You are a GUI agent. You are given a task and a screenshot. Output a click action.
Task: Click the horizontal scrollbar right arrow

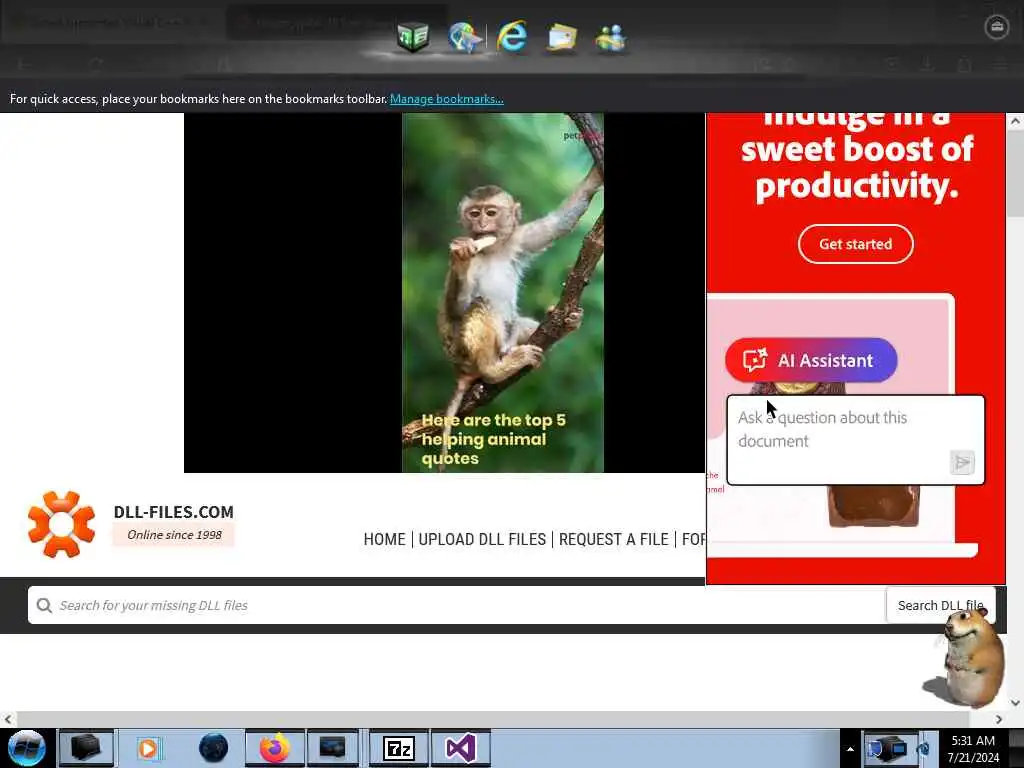point(999,719)
